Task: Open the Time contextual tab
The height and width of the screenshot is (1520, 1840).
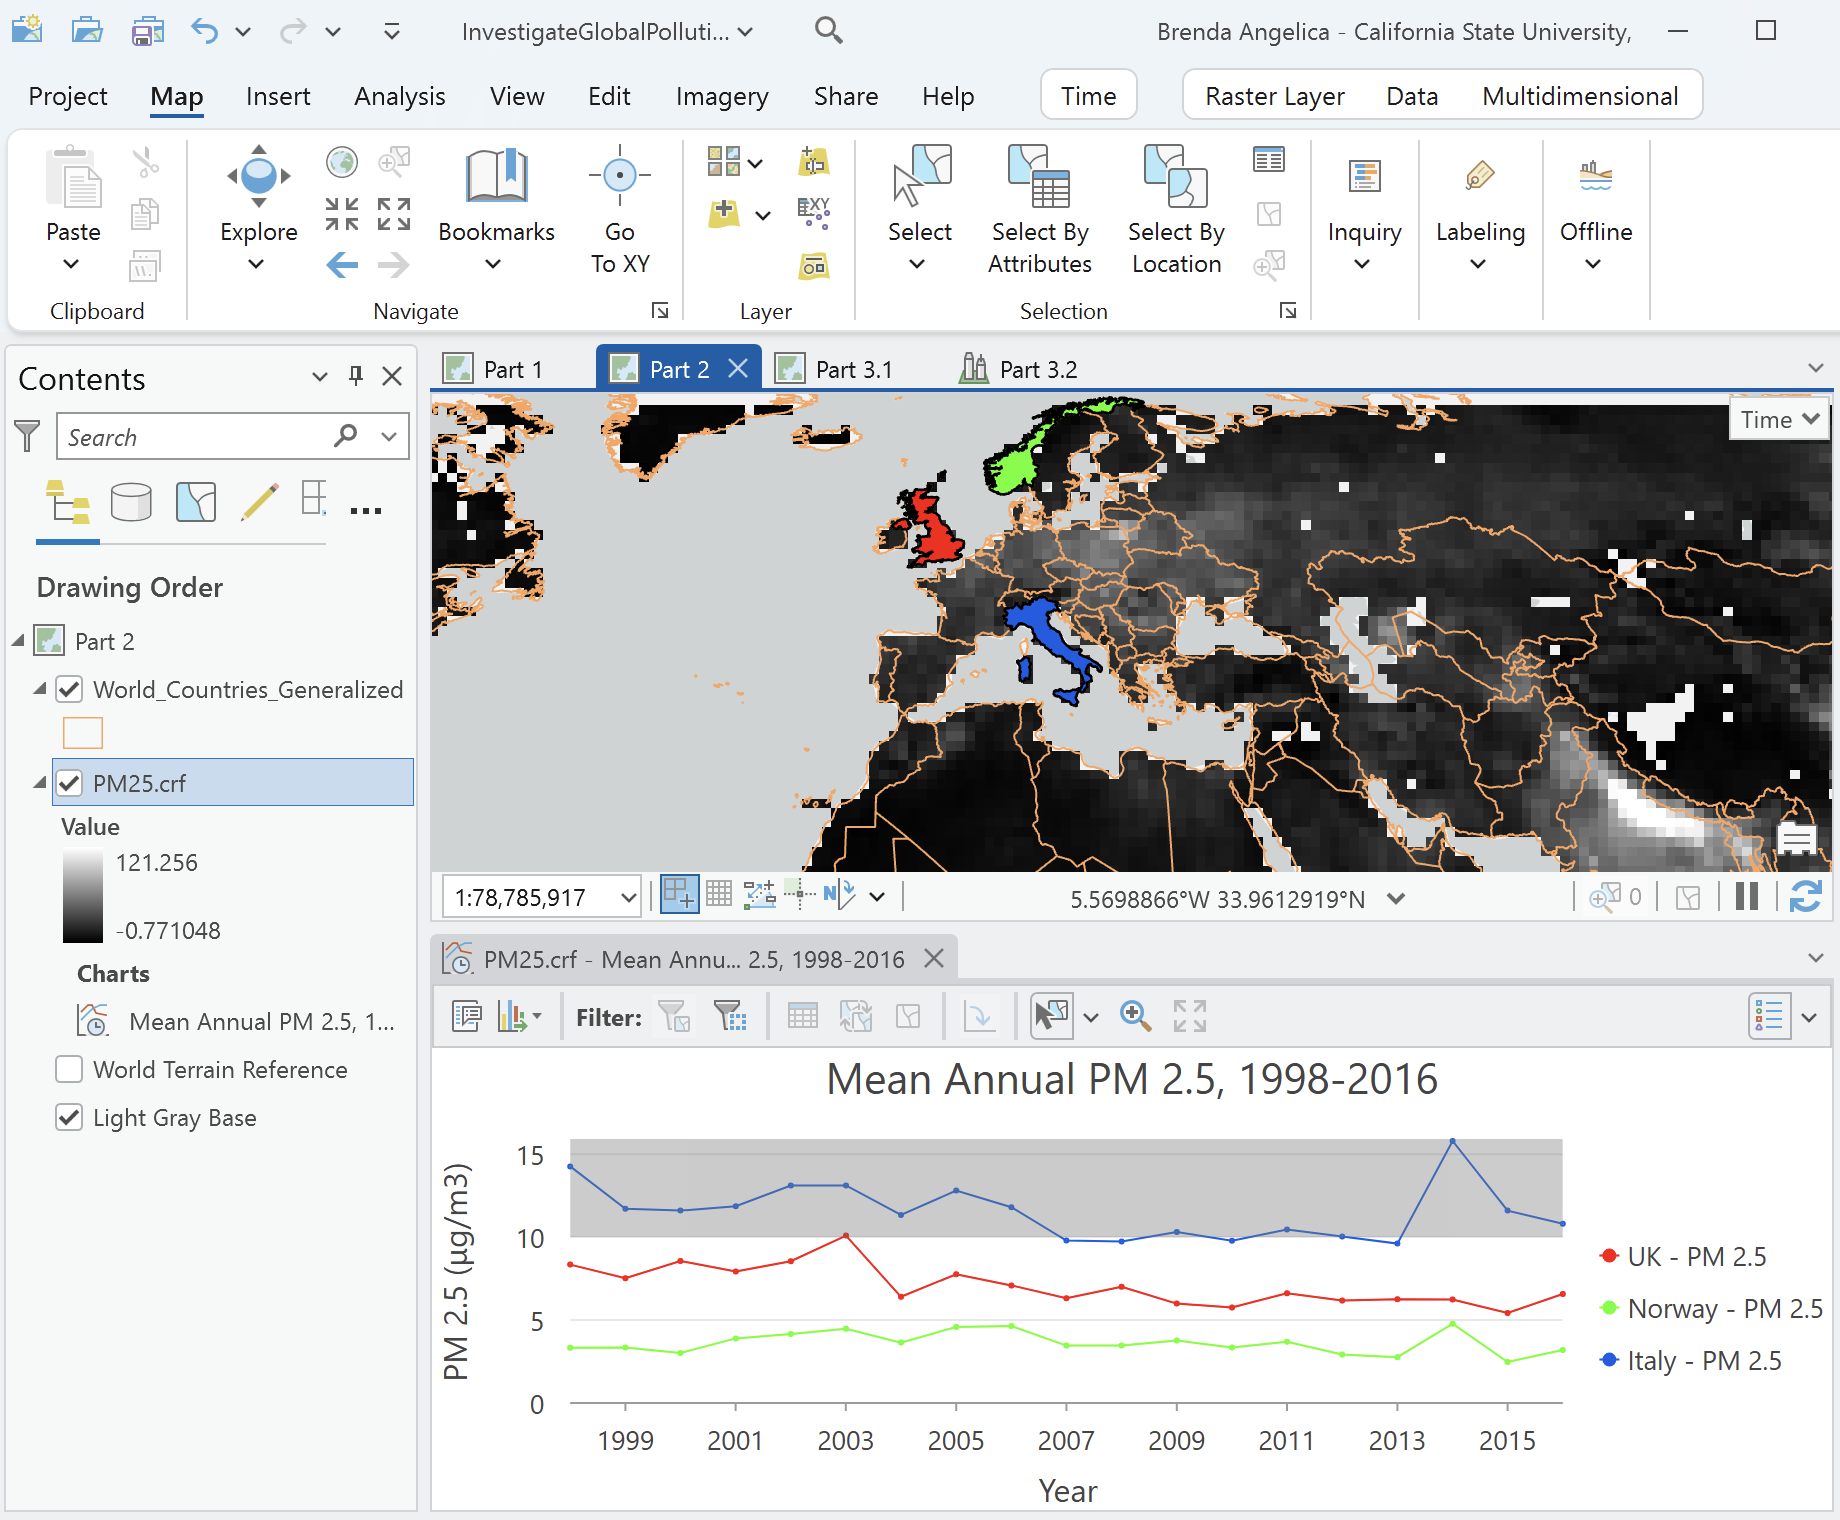Action: pos(1088,96)
